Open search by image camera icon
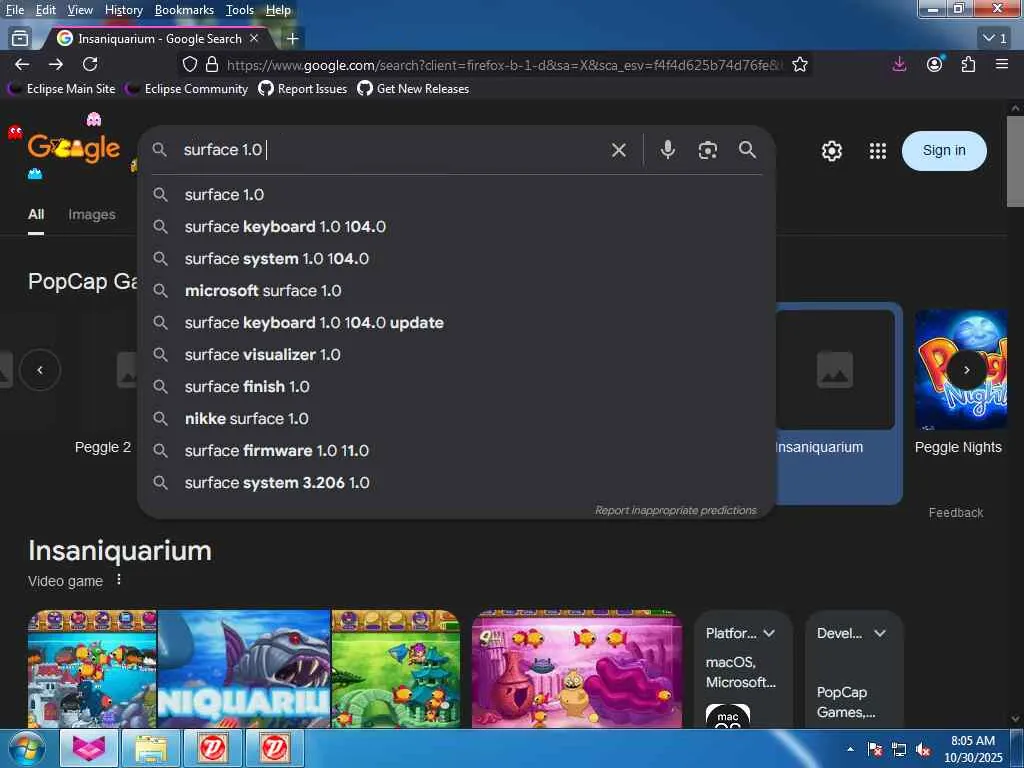This screenshot has width=1024, height=768. [708, 150]
